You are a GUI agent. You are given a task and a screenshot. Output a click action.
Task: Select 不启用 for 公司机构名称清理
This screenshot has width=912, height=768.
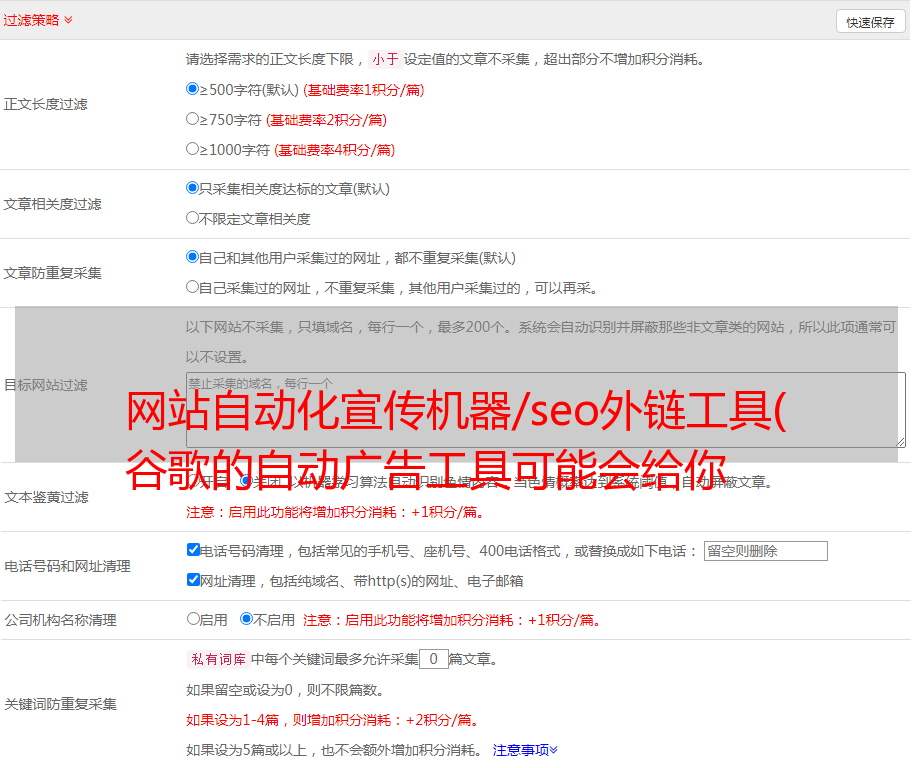point(246,619)
